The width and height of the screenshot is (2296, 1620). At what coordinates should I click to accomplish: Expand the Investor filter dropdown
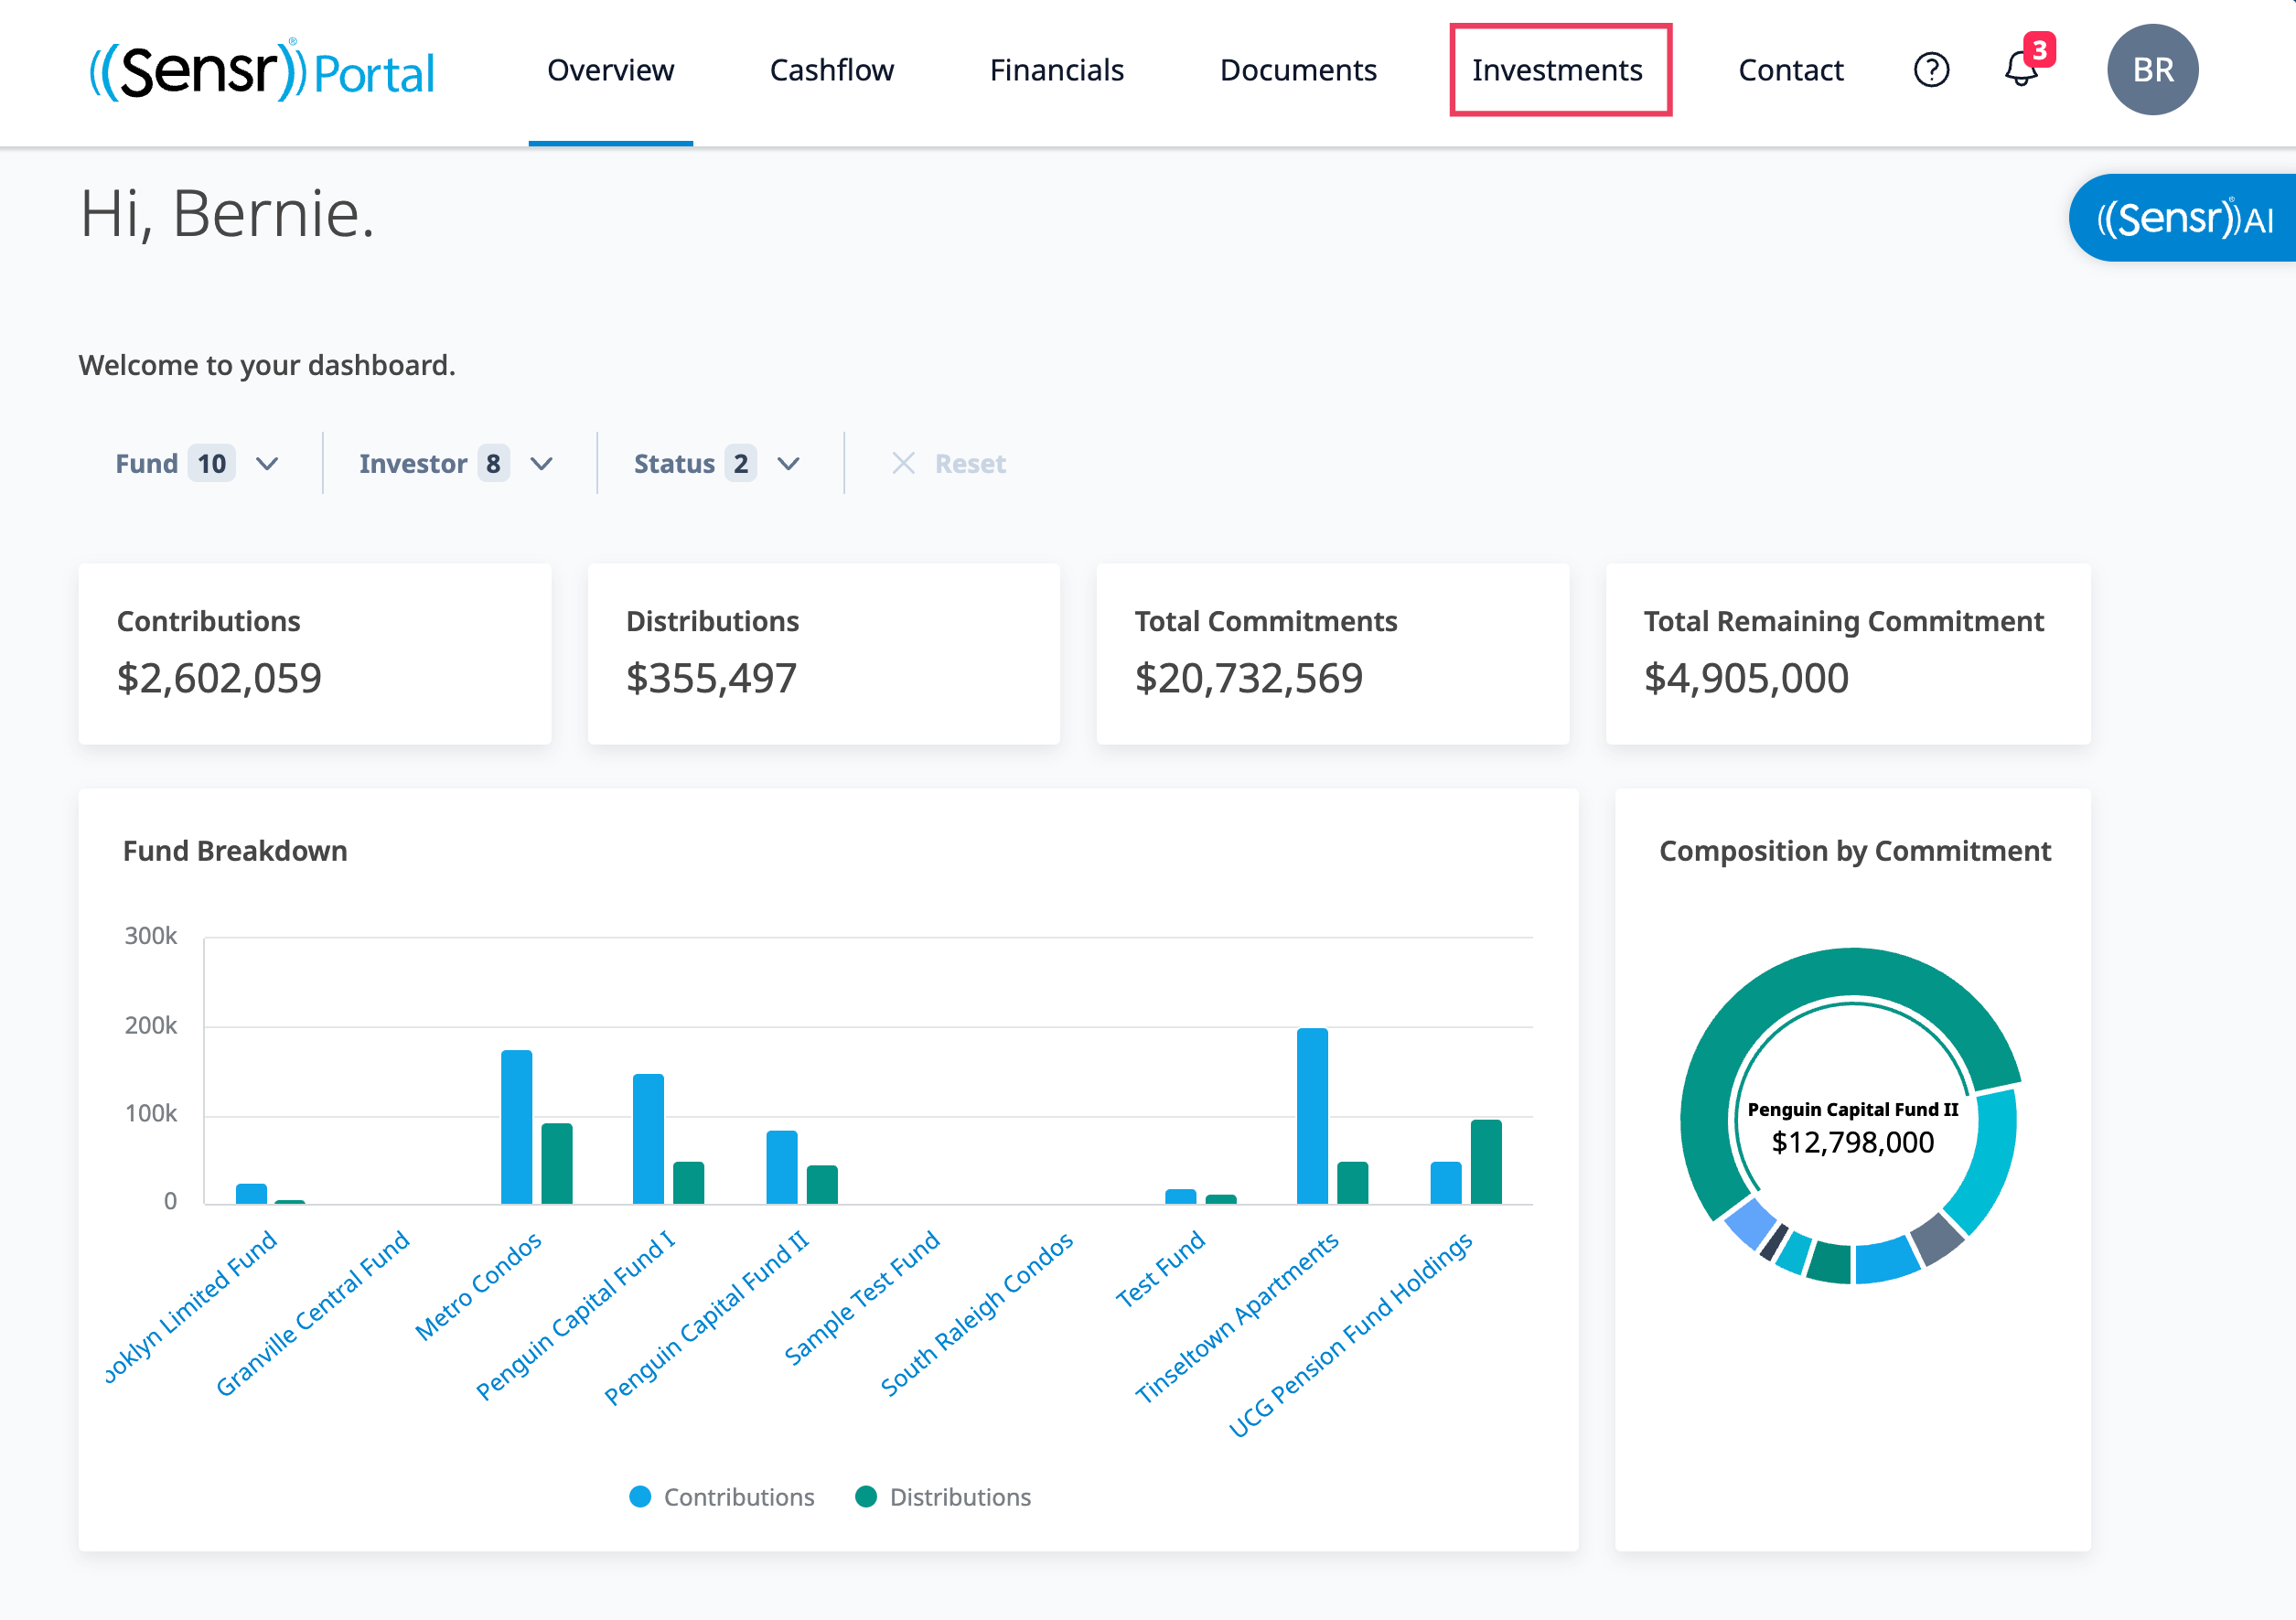(x=456, y=463)
